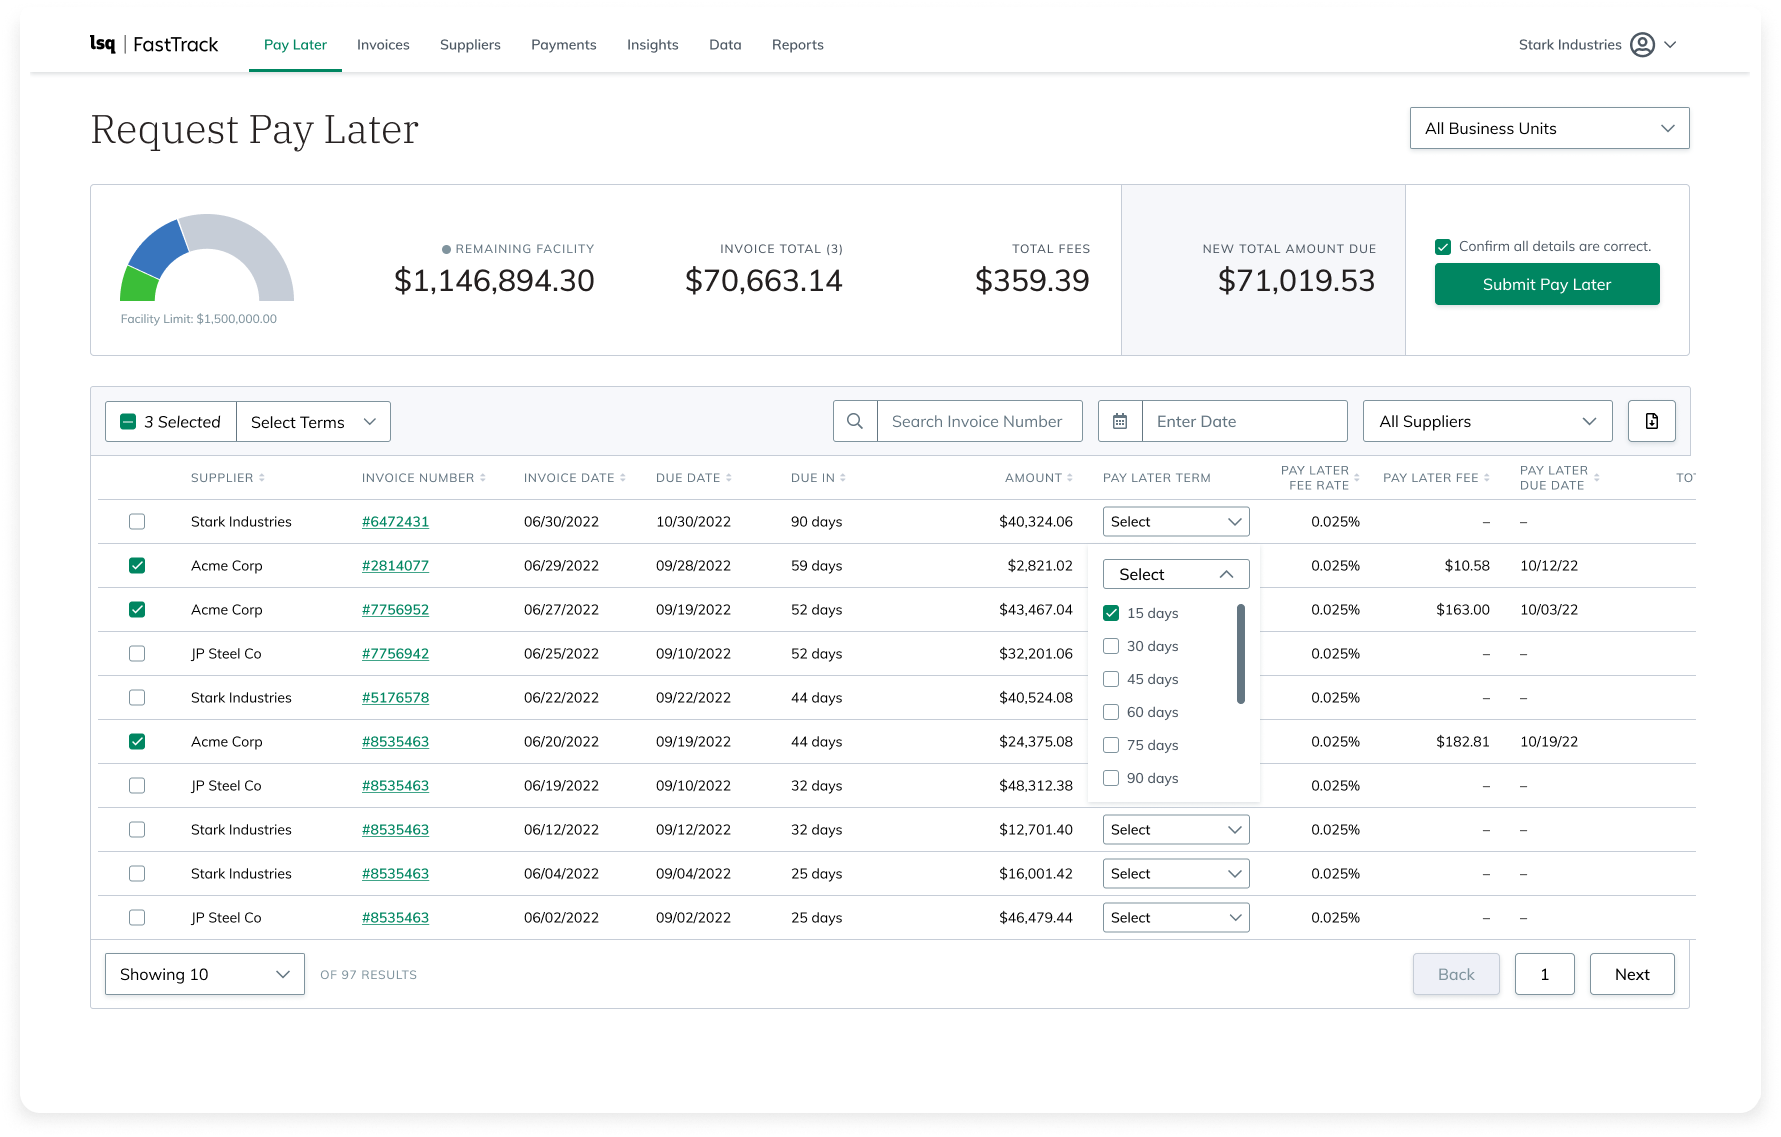Image resolution: width=1781 pixels, height=1137 pixels.
Task: Check the row for invoice #5176578
Action: 137,698
